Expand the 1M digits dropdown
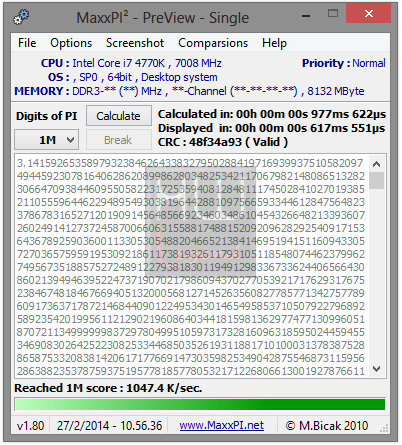This screenshot has width=402, height=445. click(x=47, y=140)
